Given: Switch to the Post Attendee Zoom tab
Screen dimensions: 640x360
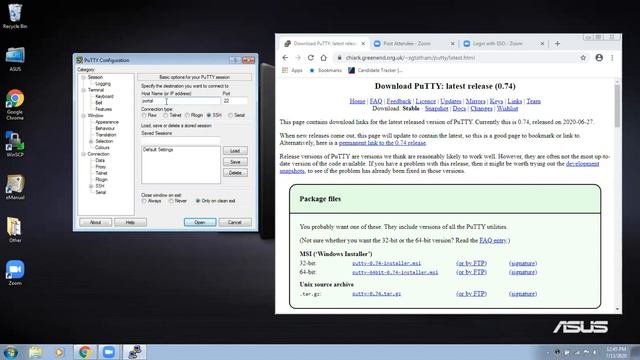Looking at the screenshot, I should tap(413, 43).
